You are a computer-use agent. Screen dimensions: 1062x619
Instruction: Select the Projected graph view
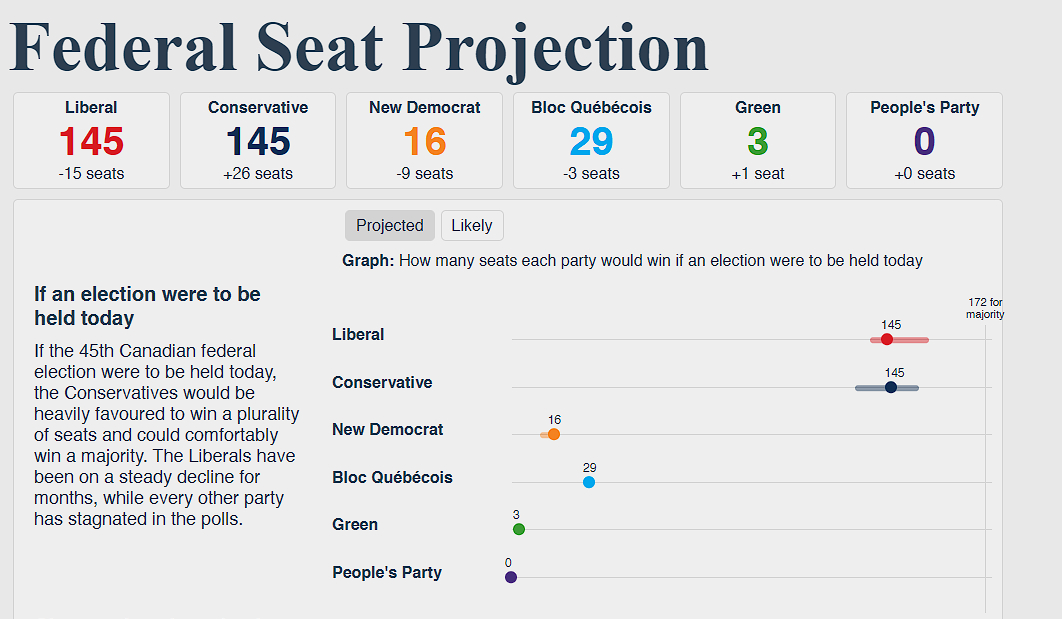[389, 226]
